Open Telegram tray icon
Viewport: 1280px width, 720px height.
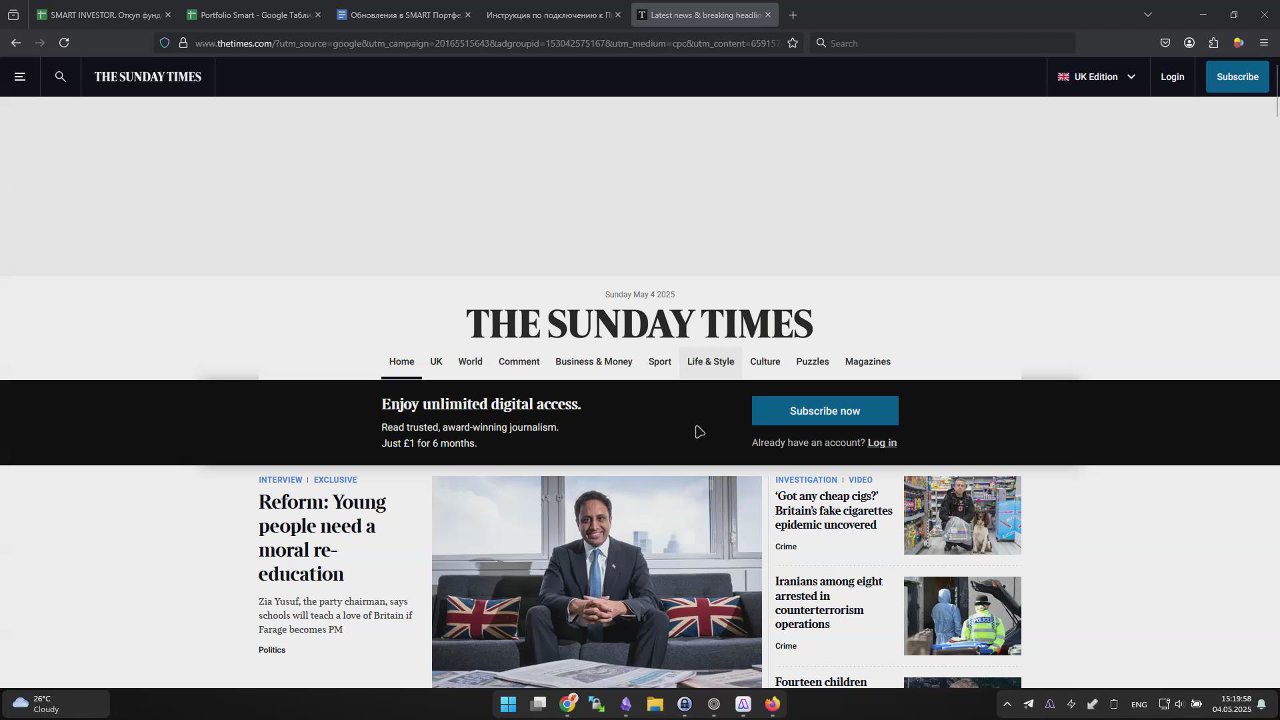pos(1028,704)
